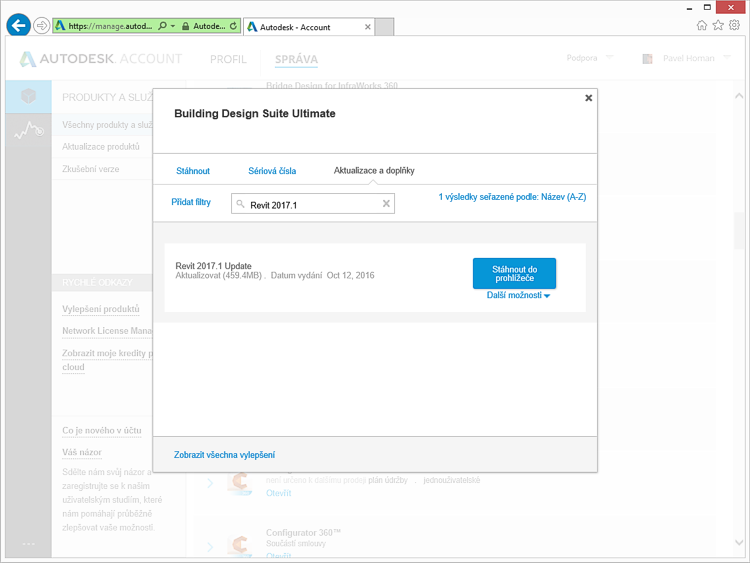
Task: Select the Aktualizace a doplňky tab
Action: 374,170
